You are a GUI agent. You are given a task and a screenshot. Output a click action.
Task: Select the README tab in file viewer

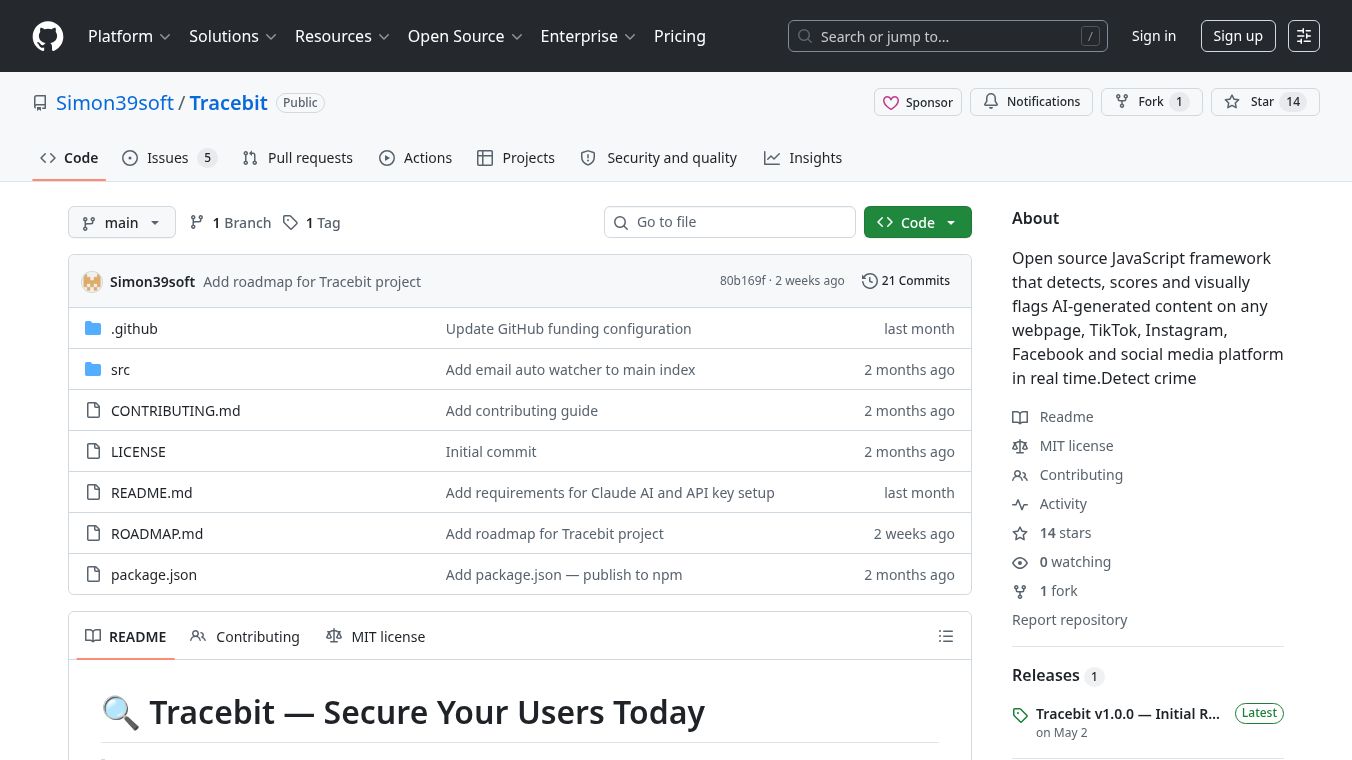tap(126, 637)
